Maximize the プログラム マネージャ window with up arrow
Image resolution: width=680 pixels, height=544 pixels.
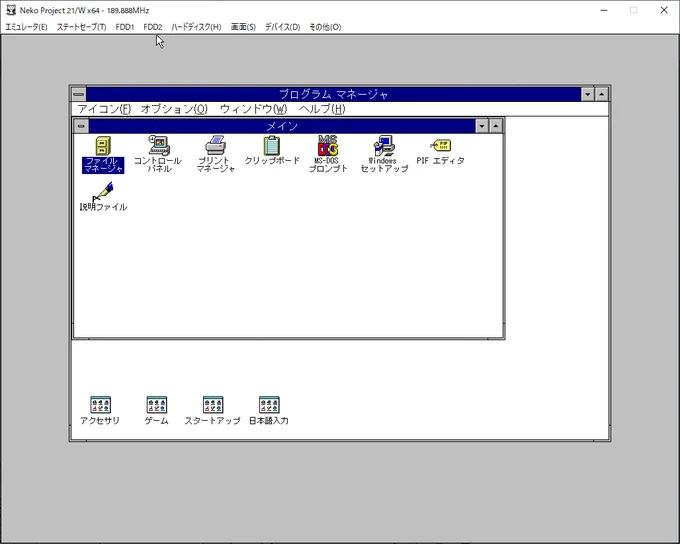[x=602, y=94]
